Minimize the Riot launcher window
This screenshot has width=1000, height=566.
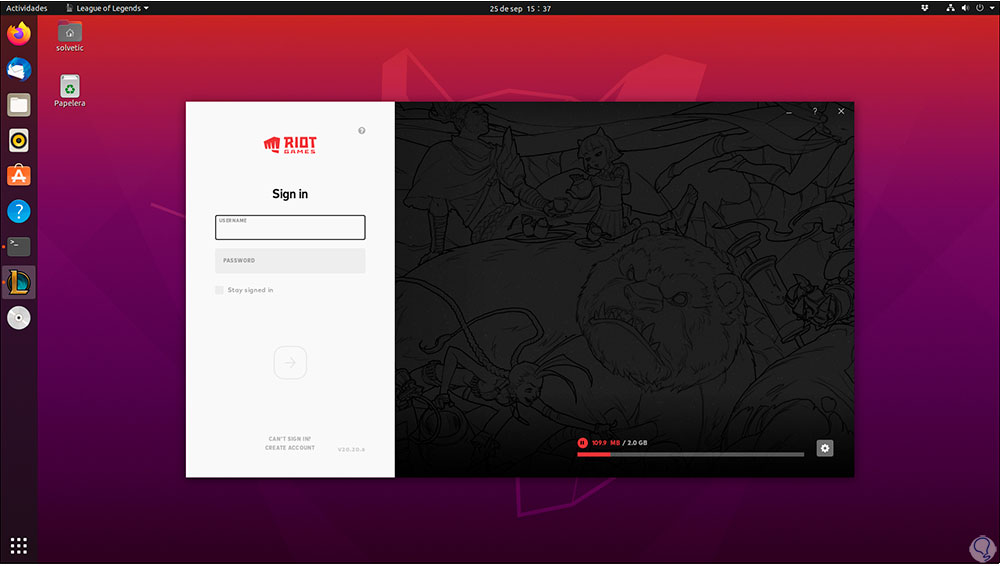point(789,112)
